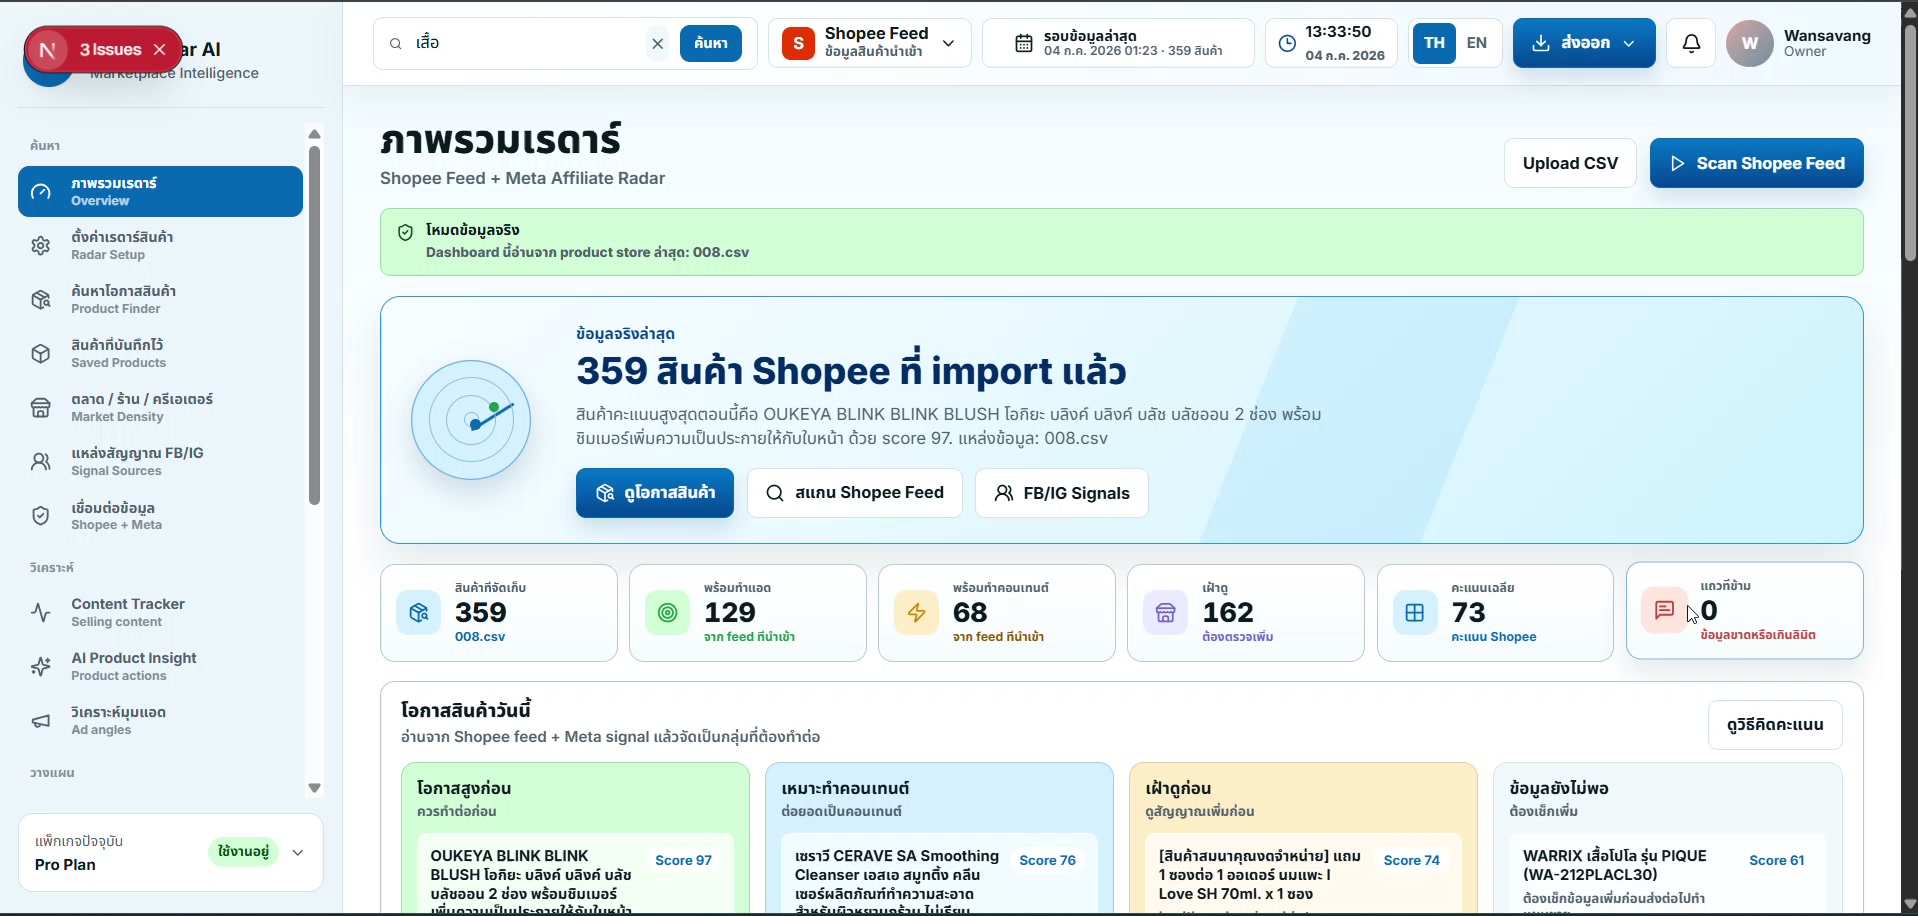This screenshot has width=1918, height=916.
Task: Click shield check icon in real-data banner
Action: [405, 232]
